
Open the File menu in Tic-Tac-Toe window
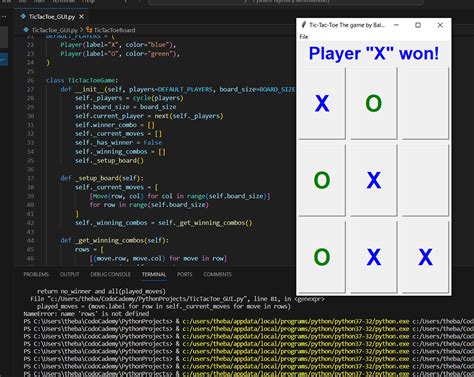tap(304, 37)
